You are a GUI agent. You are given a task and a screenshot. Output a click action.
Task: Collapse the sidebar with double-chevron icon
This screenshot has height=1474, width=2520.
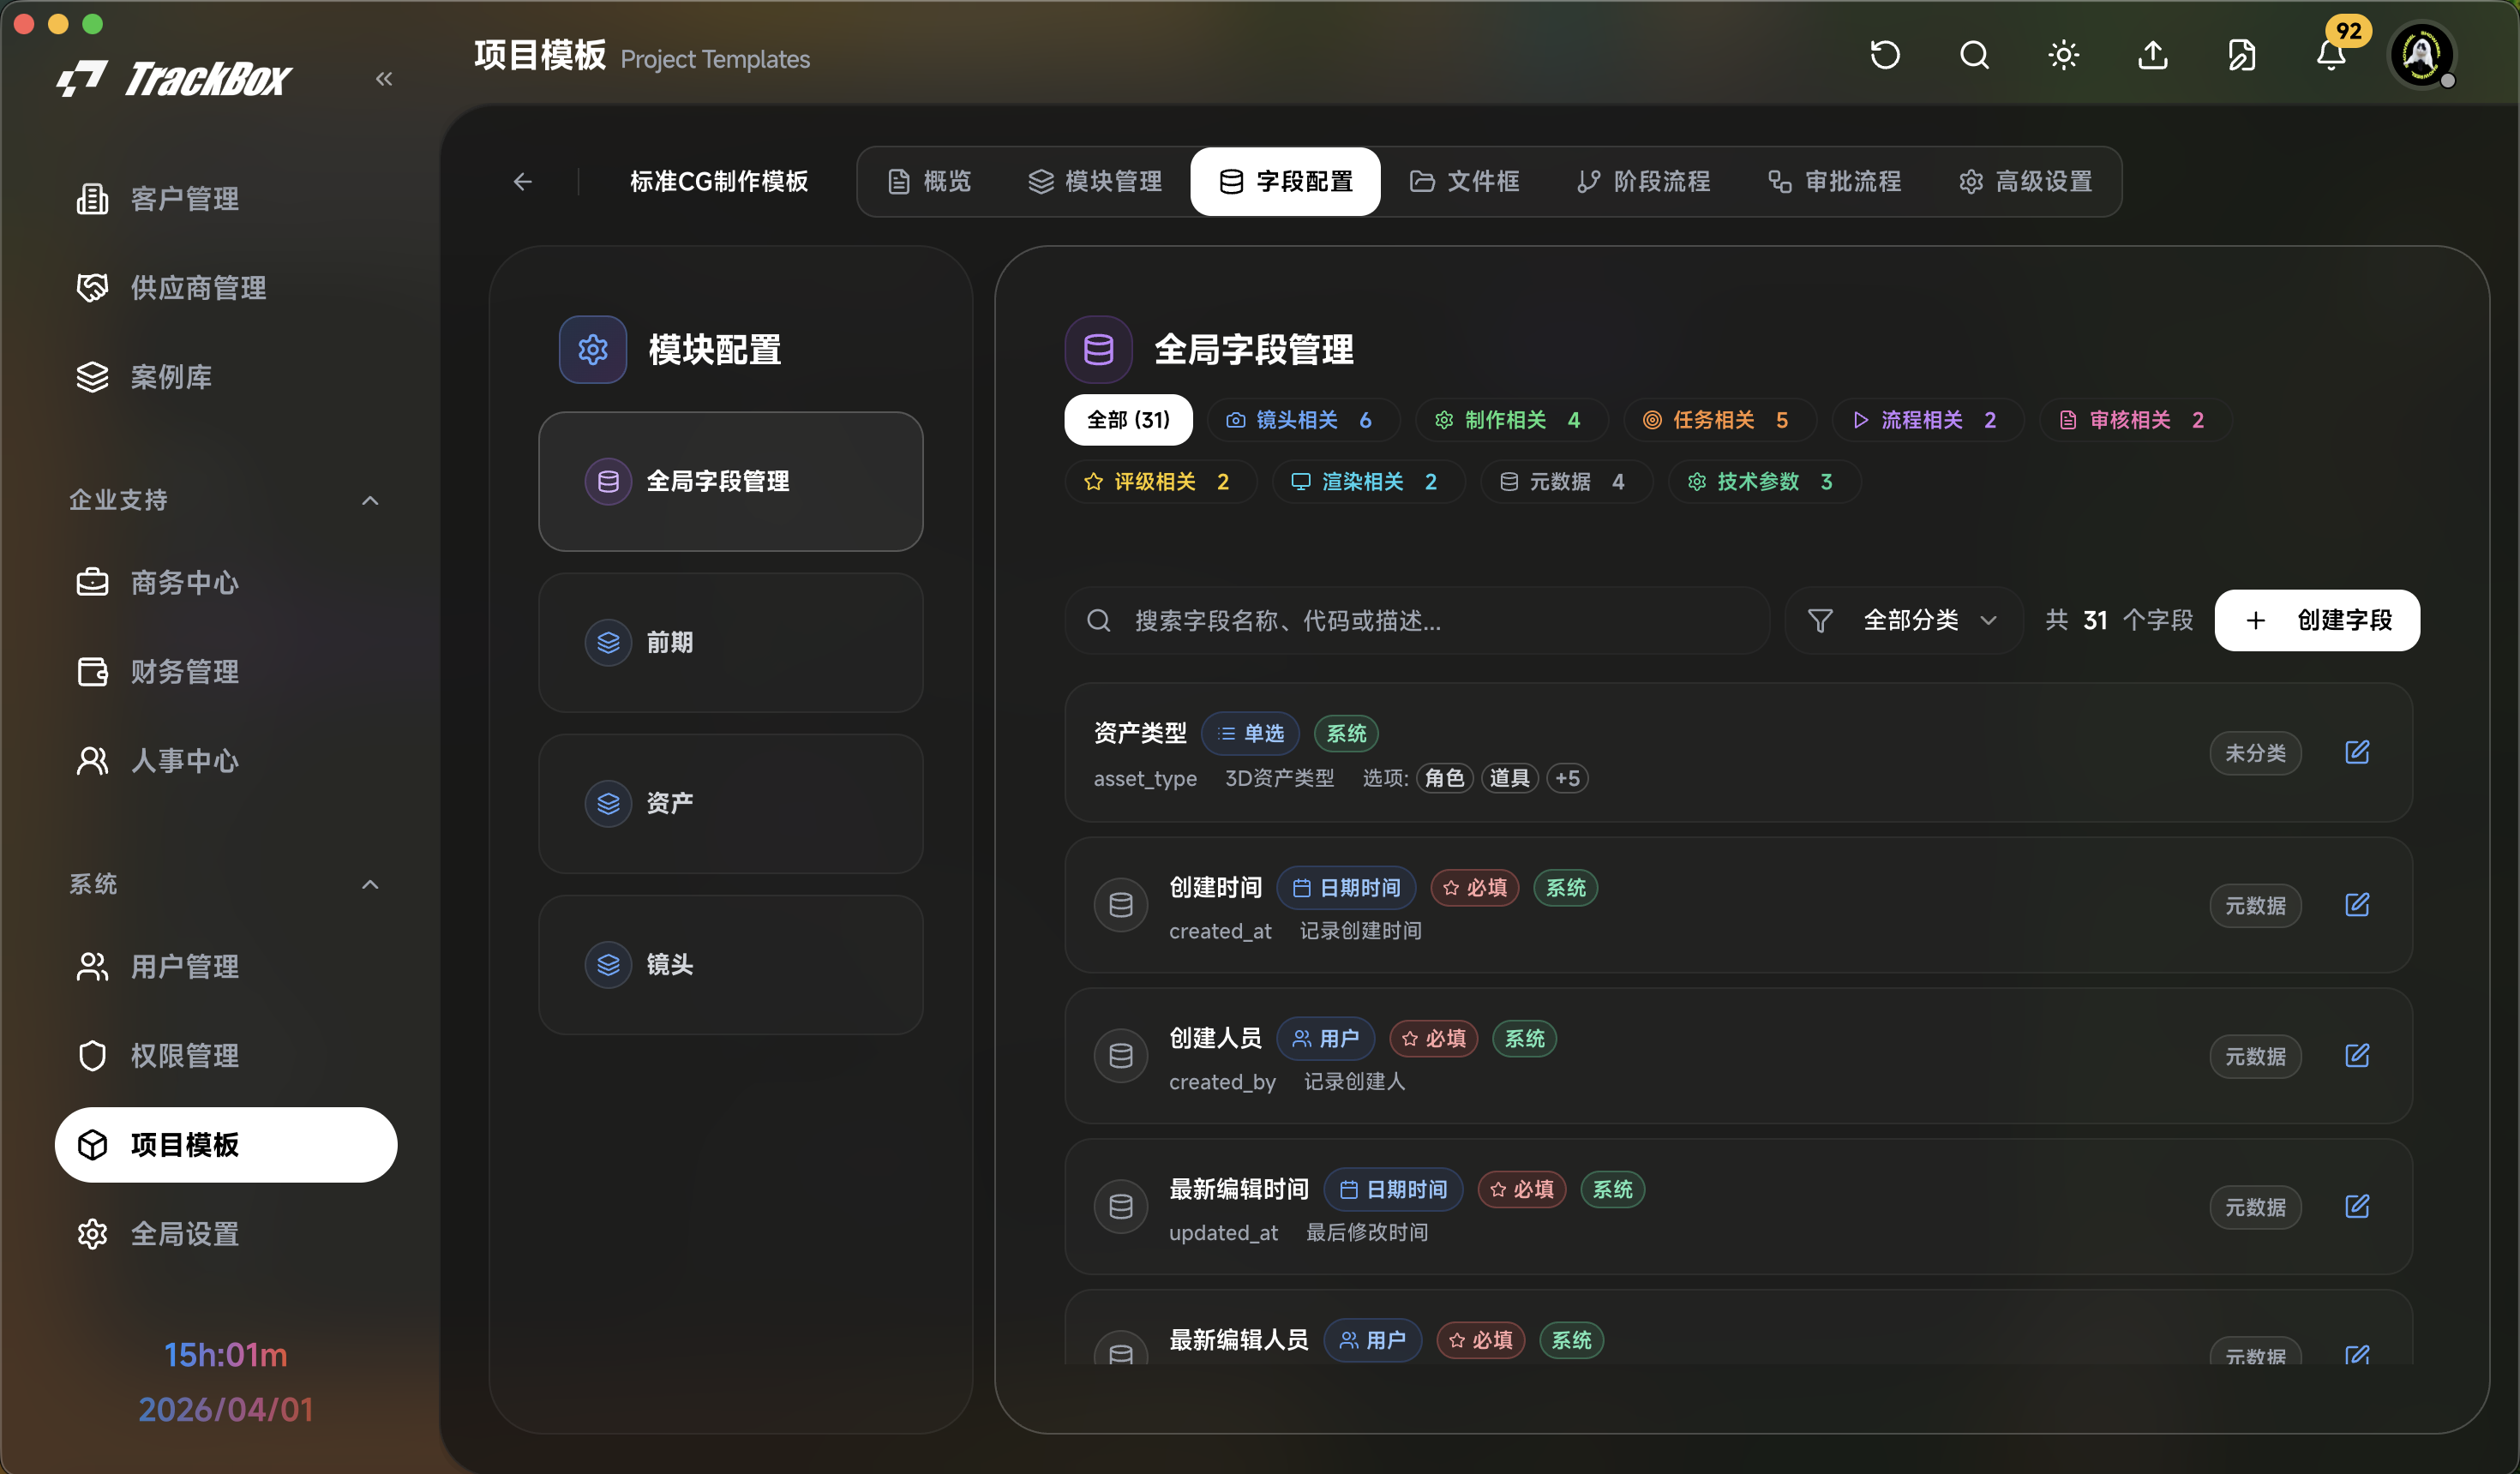coord(384,78)
